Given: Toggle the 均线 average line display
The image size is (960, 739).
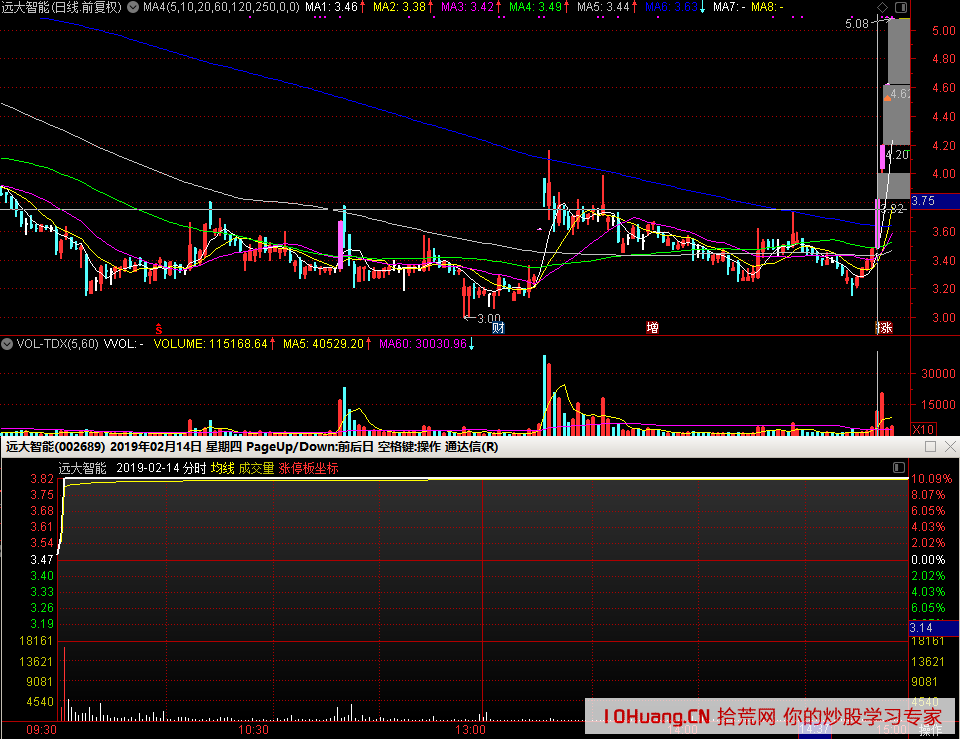Looking at the screenshot, I should [x=222, y=468].
